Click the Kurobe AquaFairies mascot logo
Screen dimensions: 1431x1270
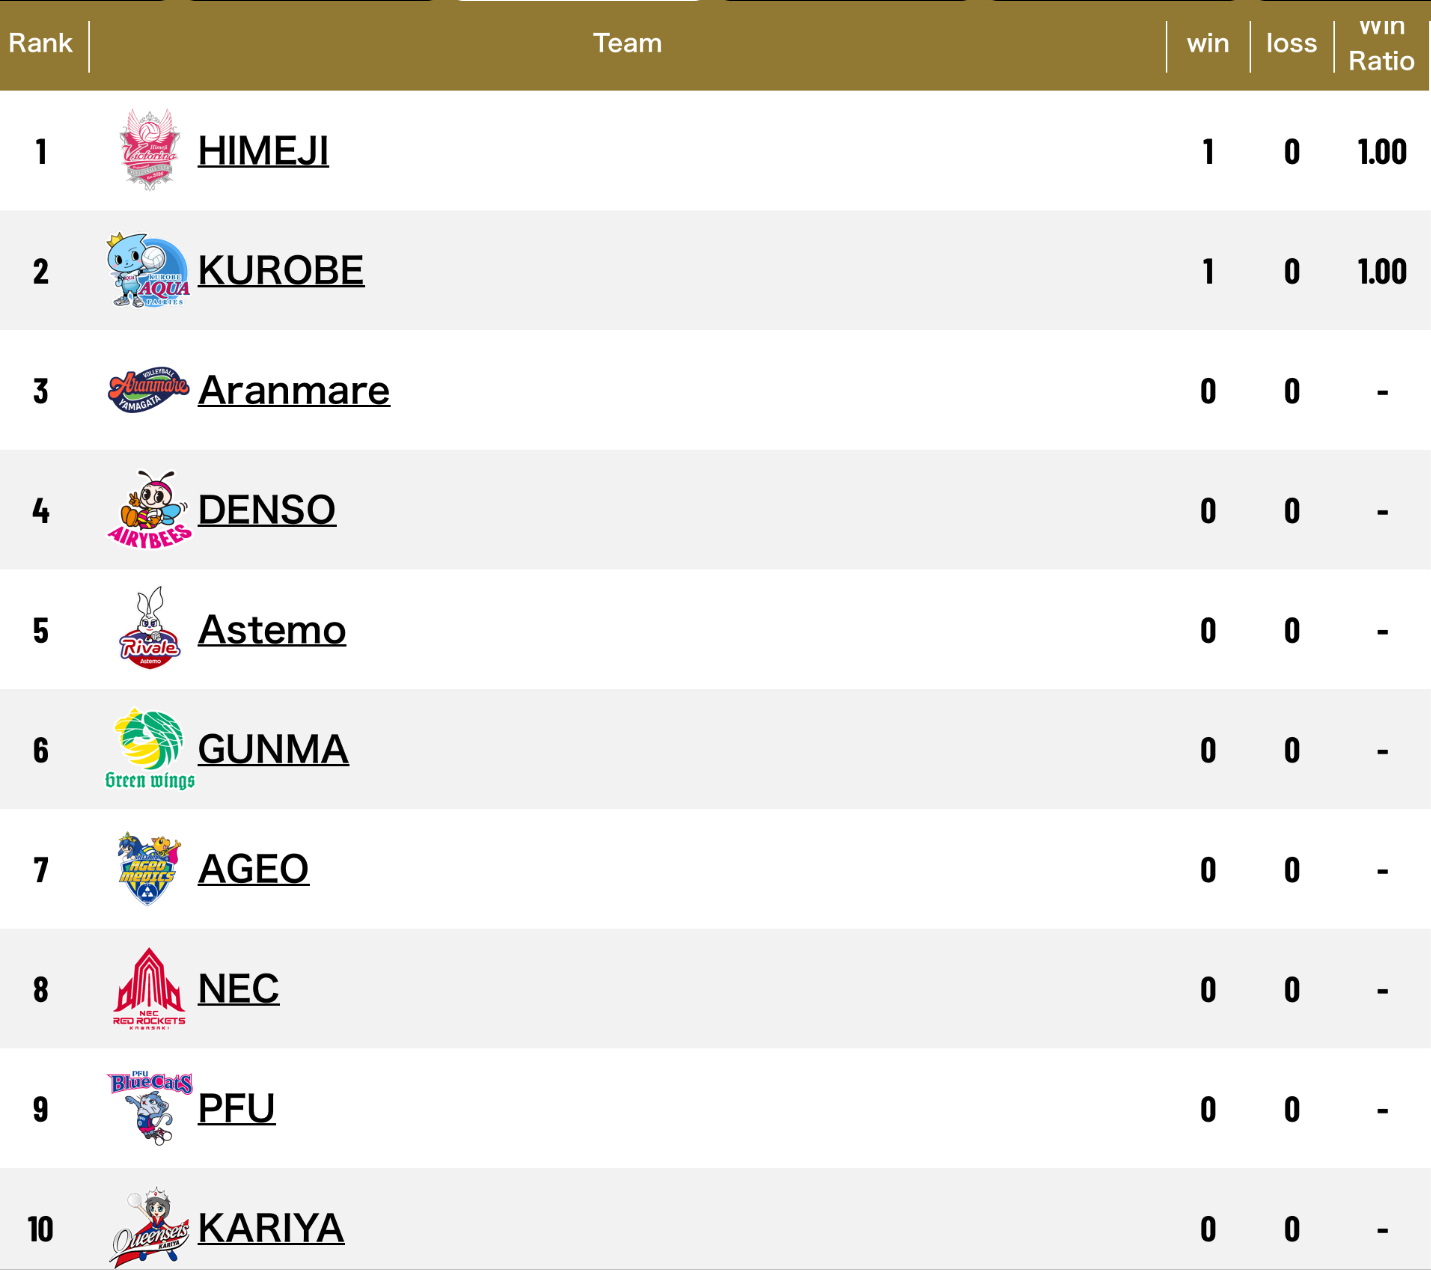[x=148, y=270]
